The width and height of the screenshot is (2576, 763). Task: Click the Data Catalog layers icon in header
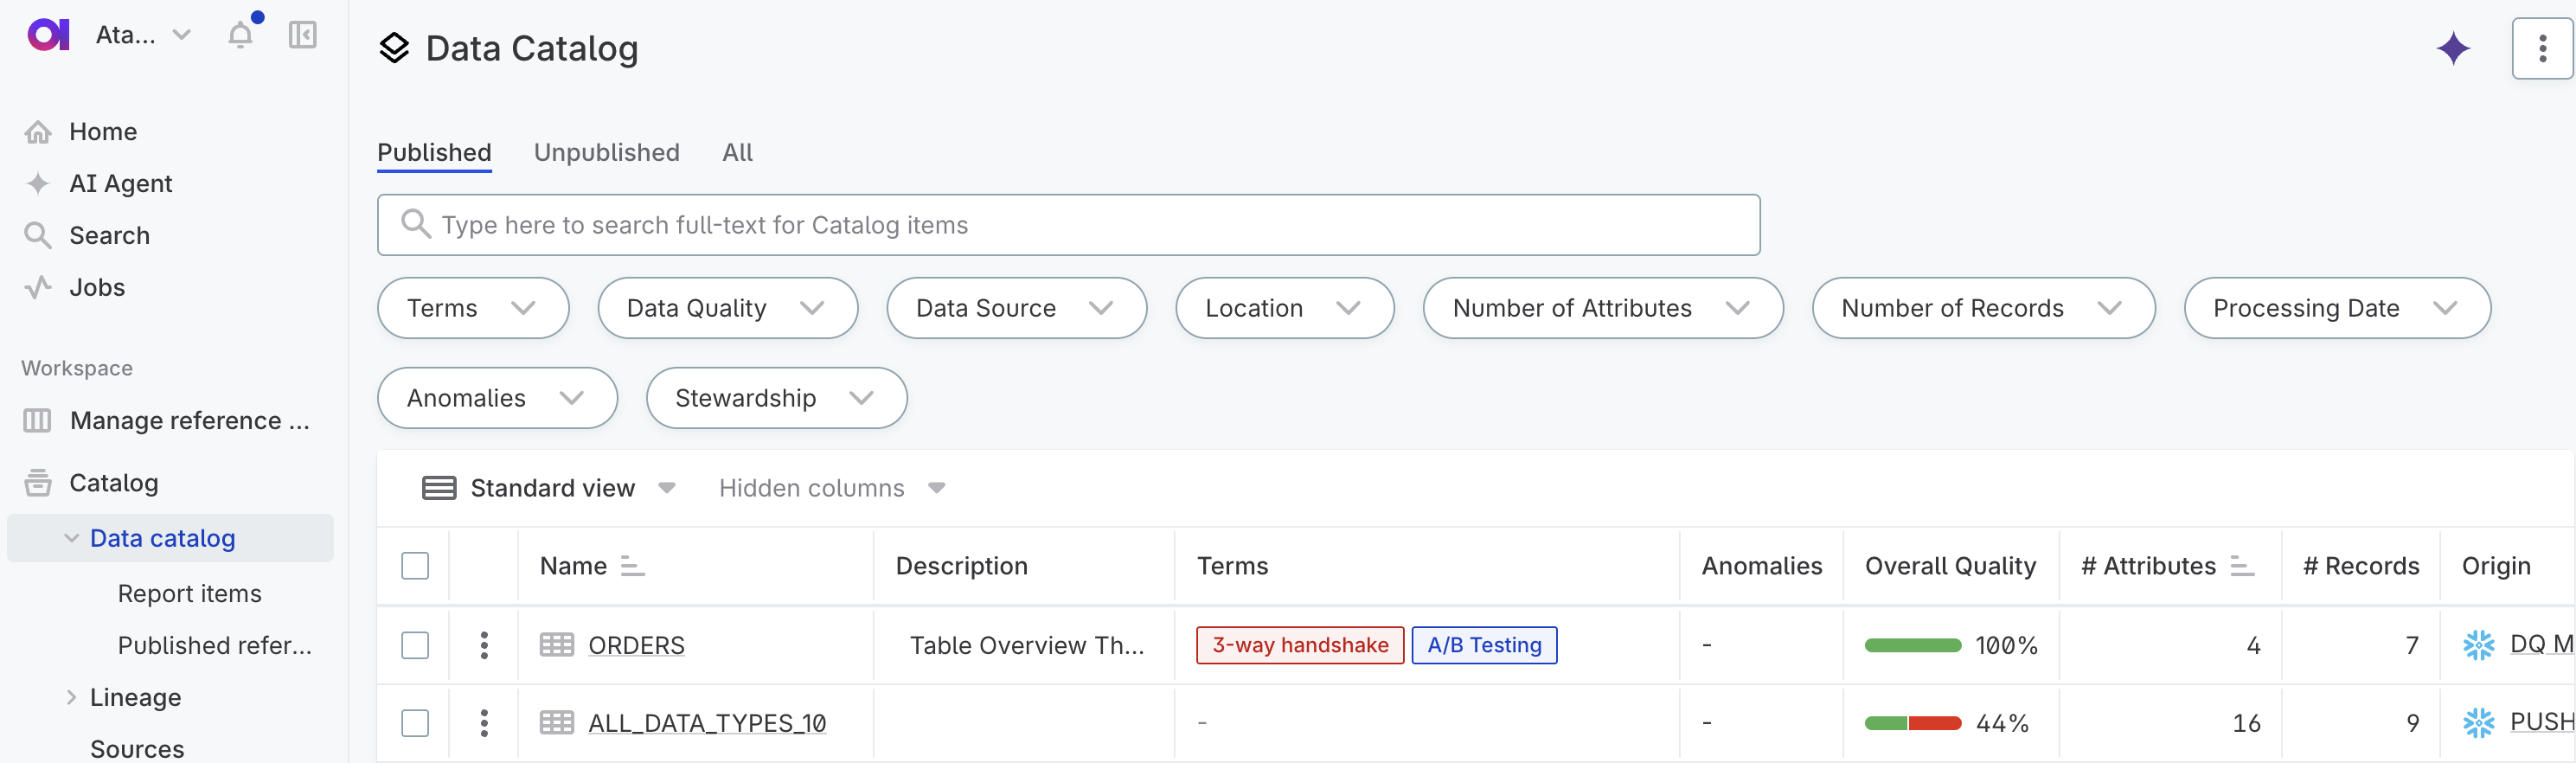point(395,48)
